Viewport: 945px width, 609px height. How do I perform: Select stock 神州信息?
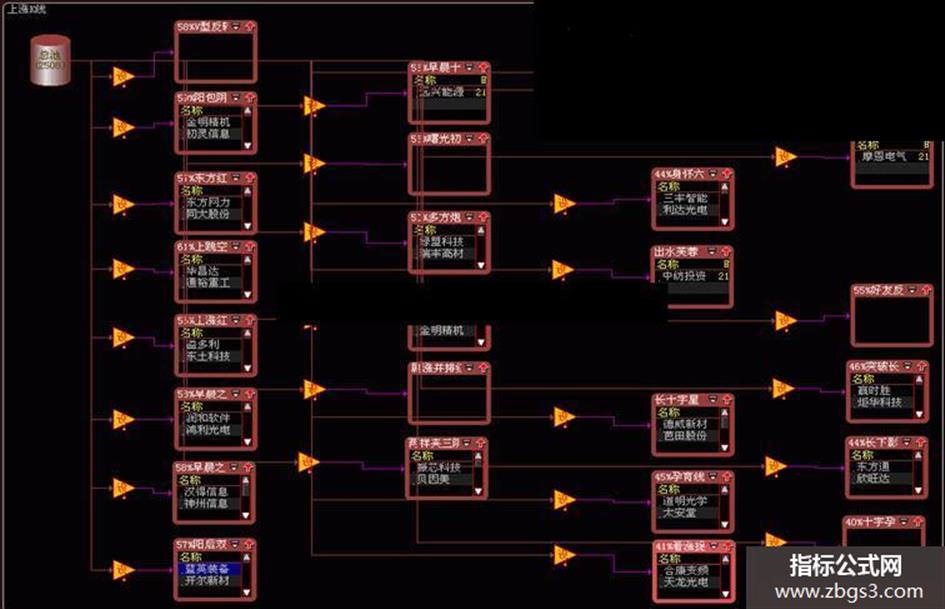pos(206,503)
